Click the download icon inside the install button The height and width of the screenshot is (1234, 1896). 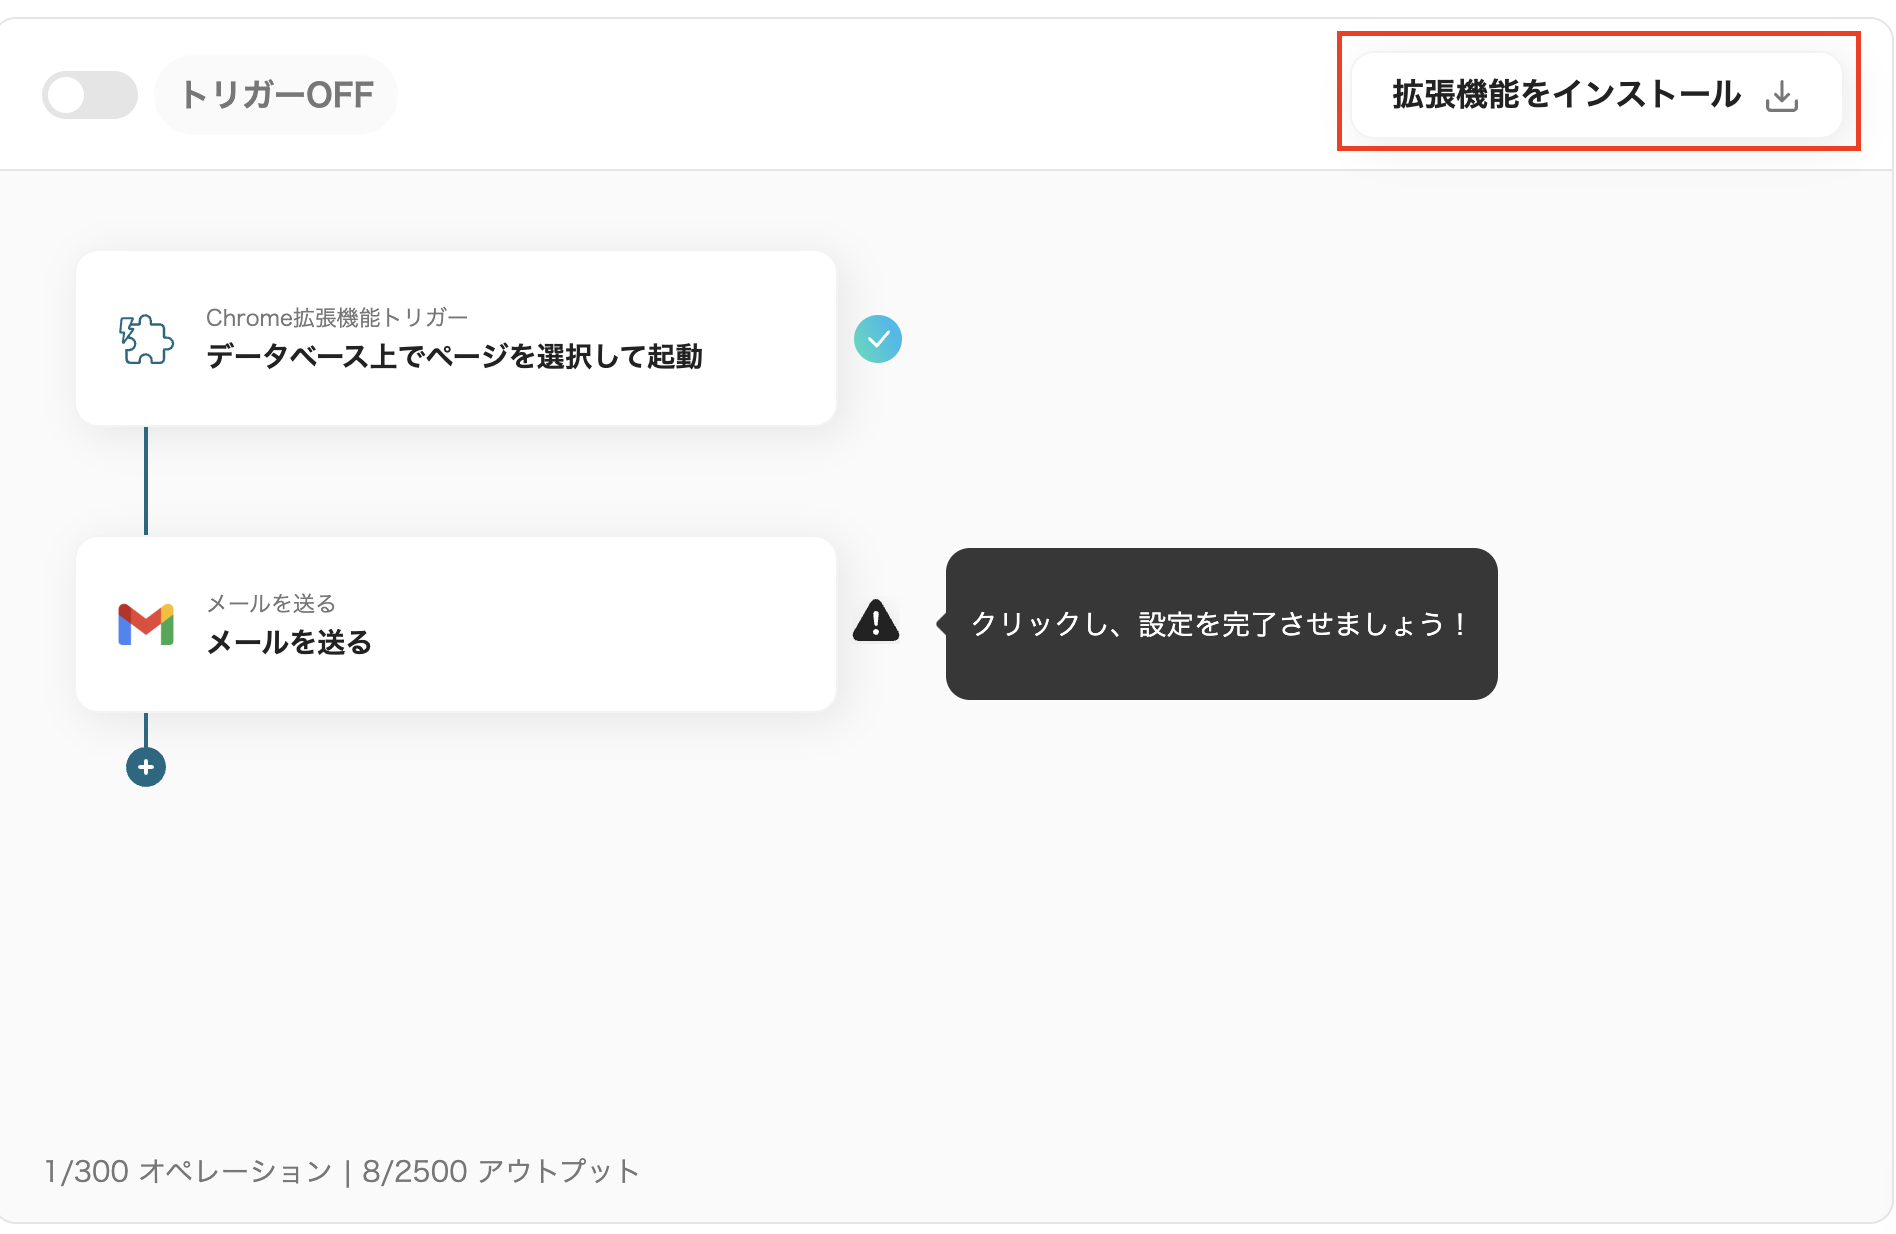point(1782,94)
